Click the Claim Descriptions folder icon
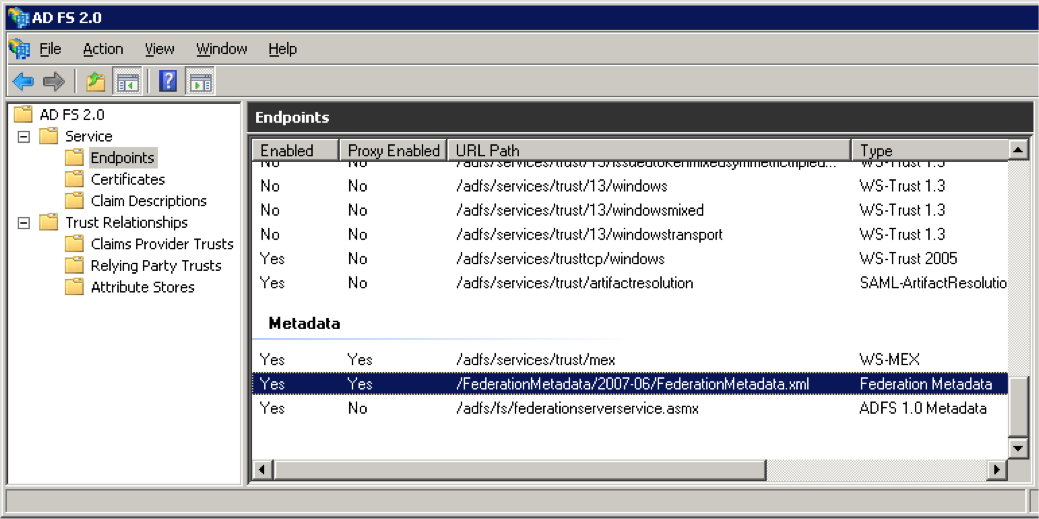The height and width of the screenshot is (519, 1039). tap(74, 201)
